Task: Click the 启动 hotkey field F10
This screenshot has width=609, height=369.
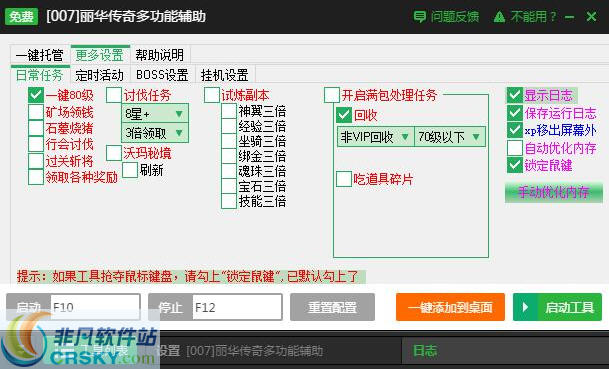Action: click(x=95, y=307)
